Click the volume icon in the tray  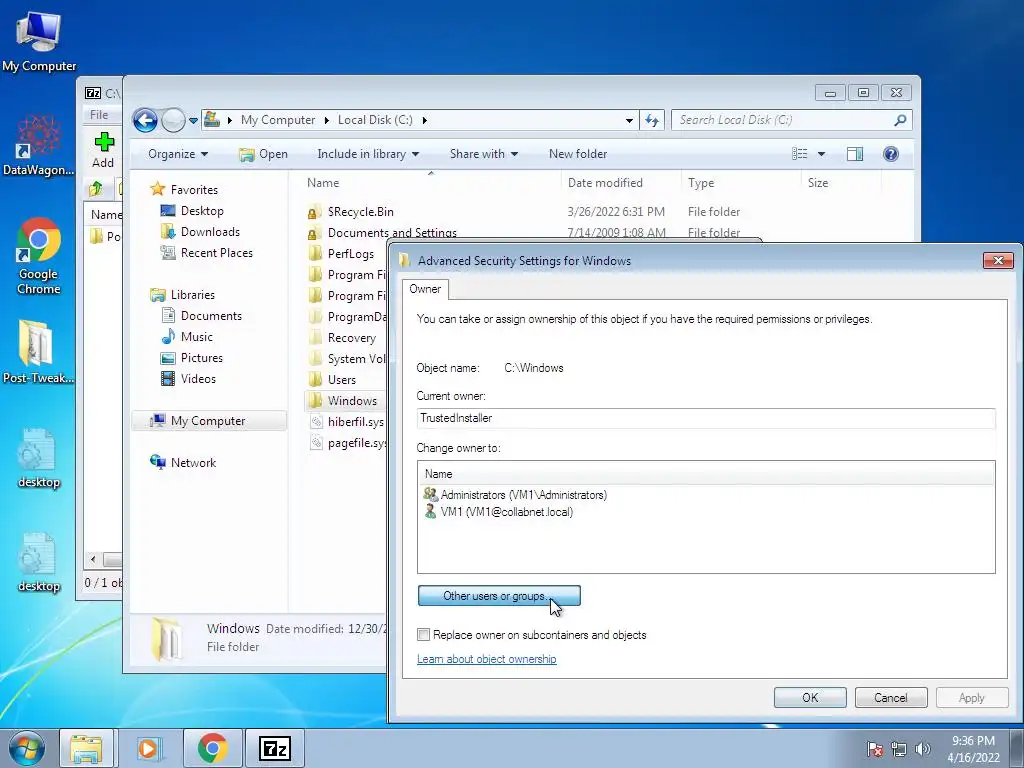[923, 749]
